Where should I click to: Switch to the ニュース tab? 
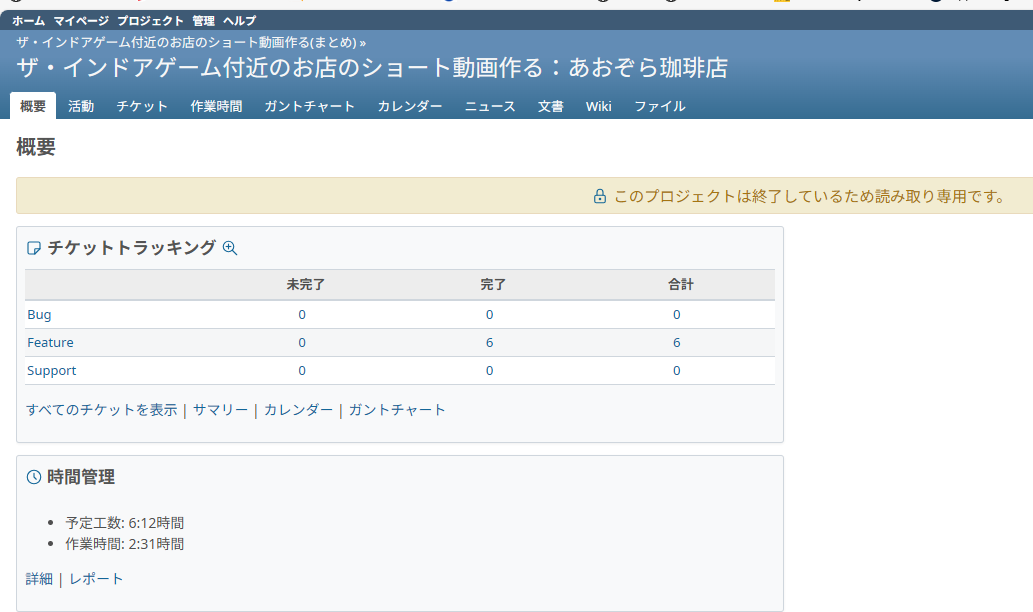pos(490,106)
